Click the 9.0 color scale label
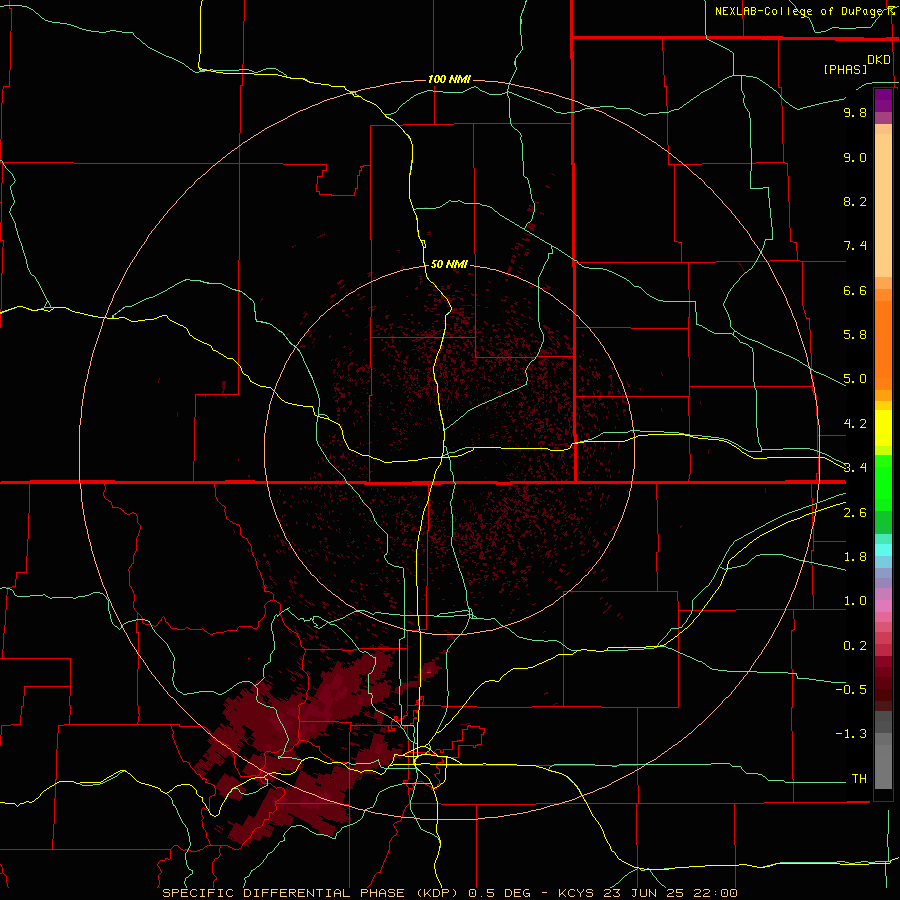 pyautogui.click(x=855, y=157)
